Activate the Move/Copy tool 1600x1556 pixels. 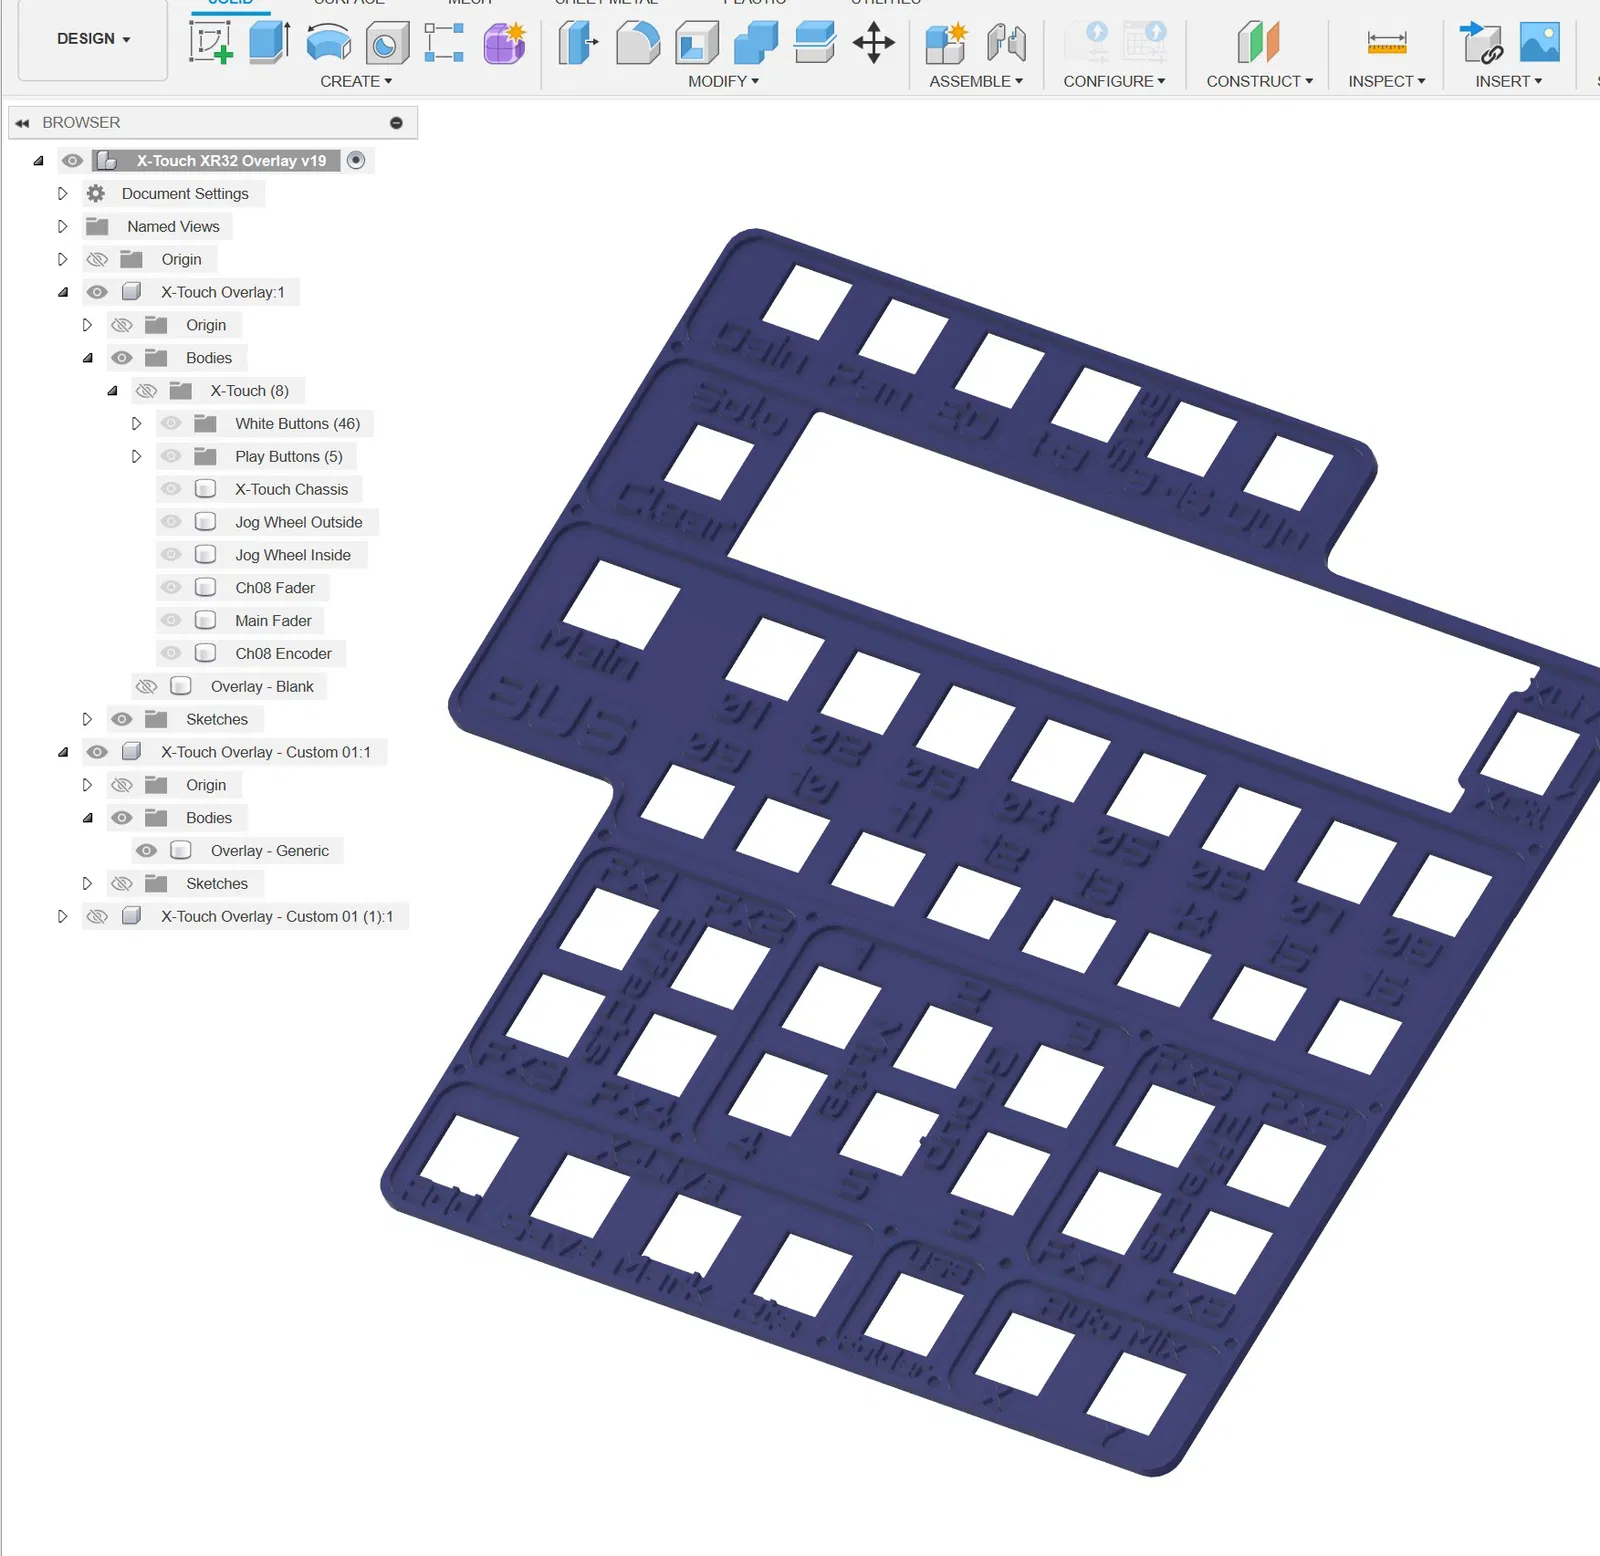pyautogui.click(x=874, y=43)
